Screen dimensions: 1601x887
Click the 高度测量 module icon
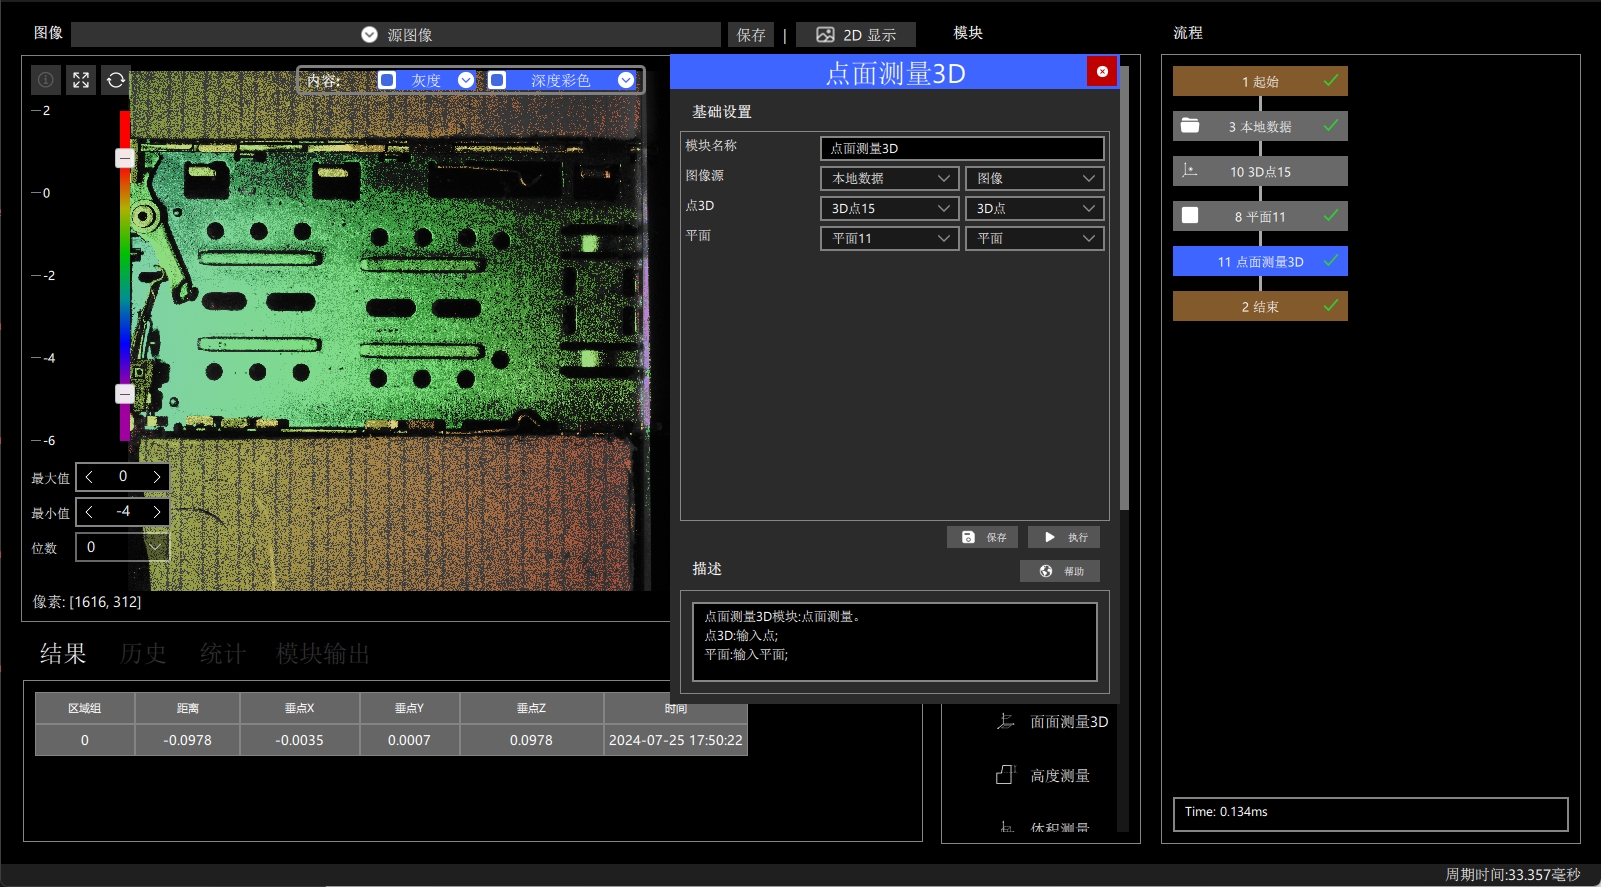1006,775
